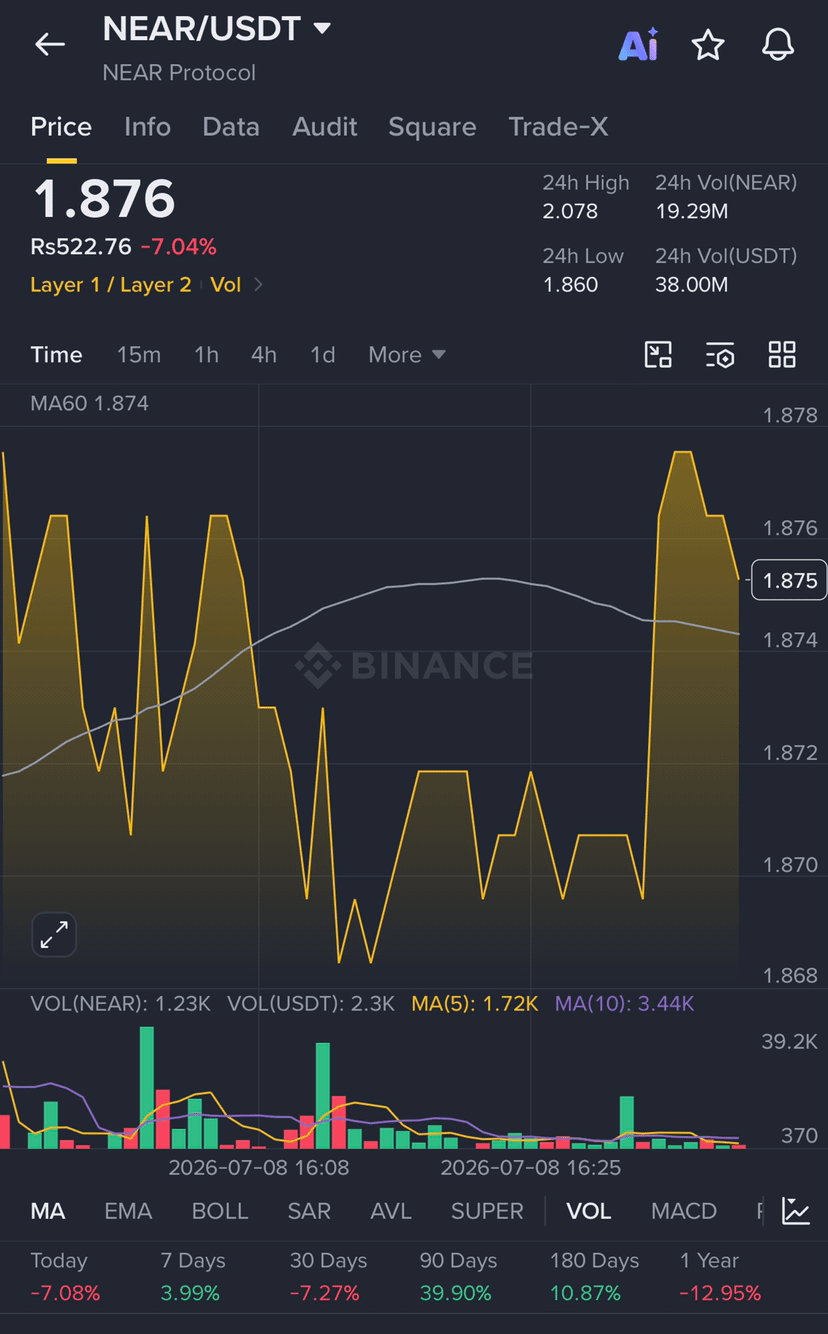Tap the back arrow icon
This screenshot has height=1334, width=828.
[x=49, y=44]
